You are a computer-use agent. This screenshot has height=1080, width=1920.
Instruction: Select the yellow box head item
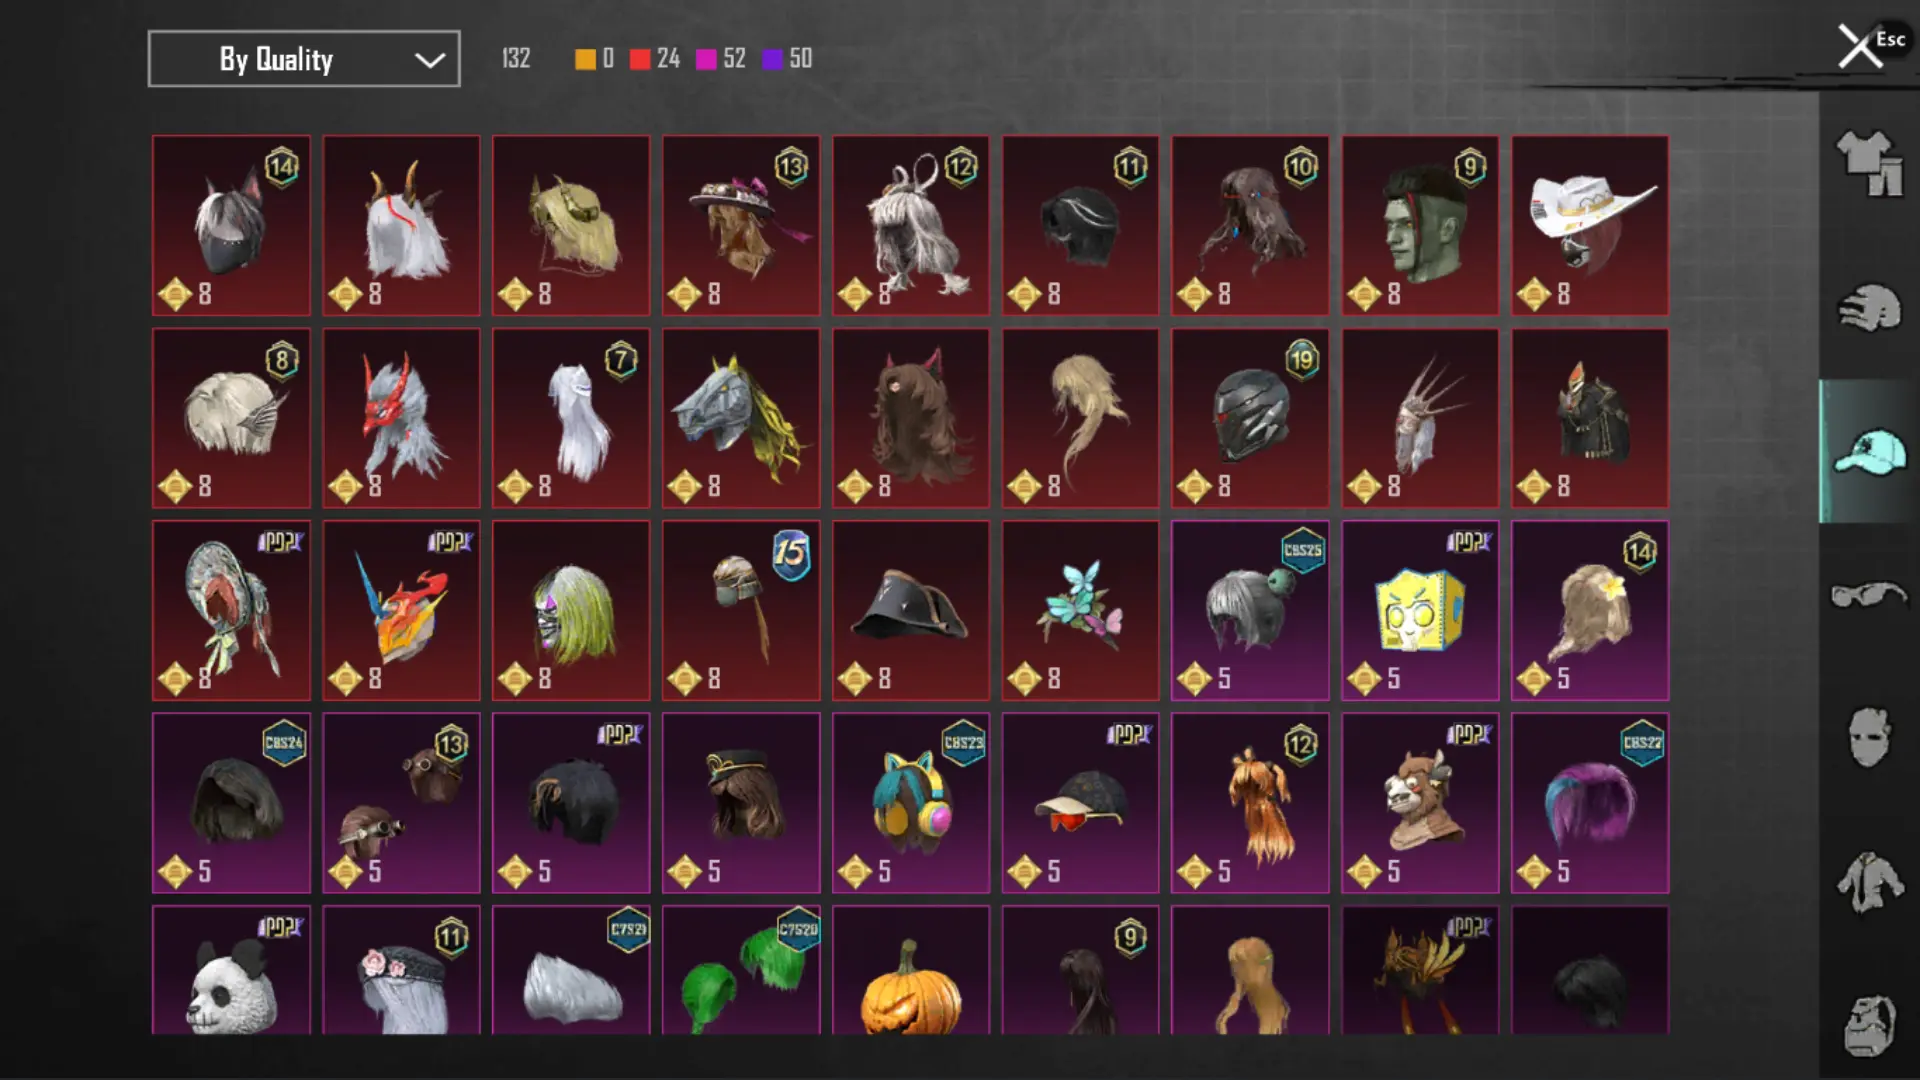1420,610
